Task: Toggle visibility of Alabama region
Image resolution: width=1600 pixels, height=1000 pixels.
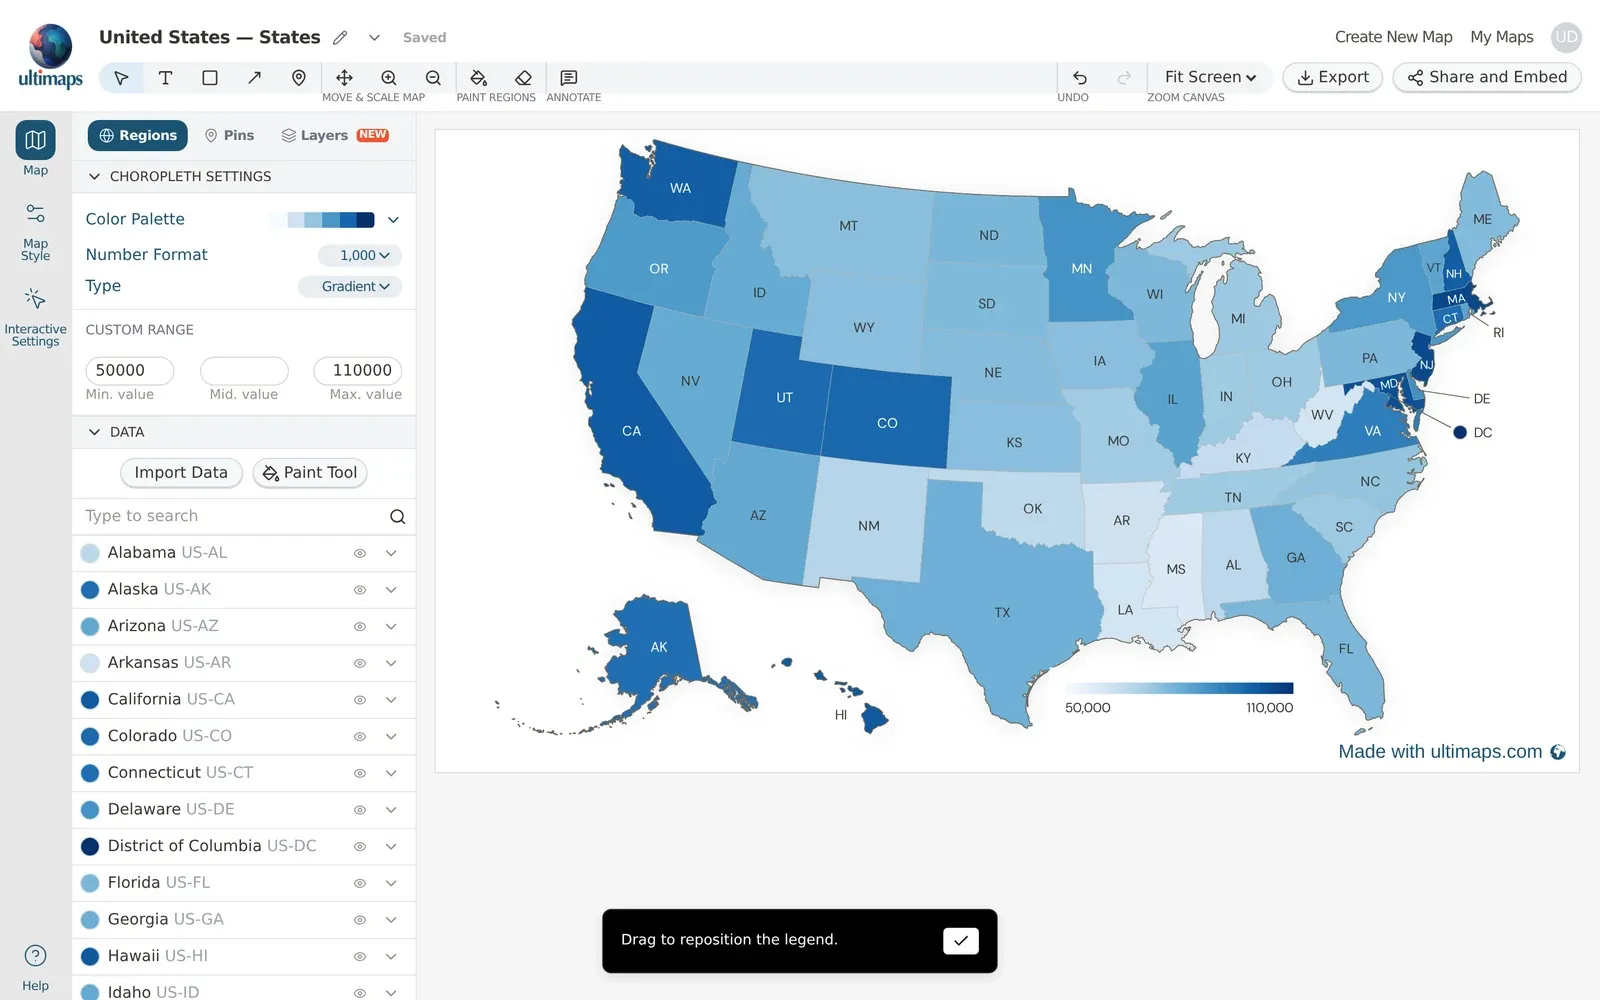Action: 360,553
